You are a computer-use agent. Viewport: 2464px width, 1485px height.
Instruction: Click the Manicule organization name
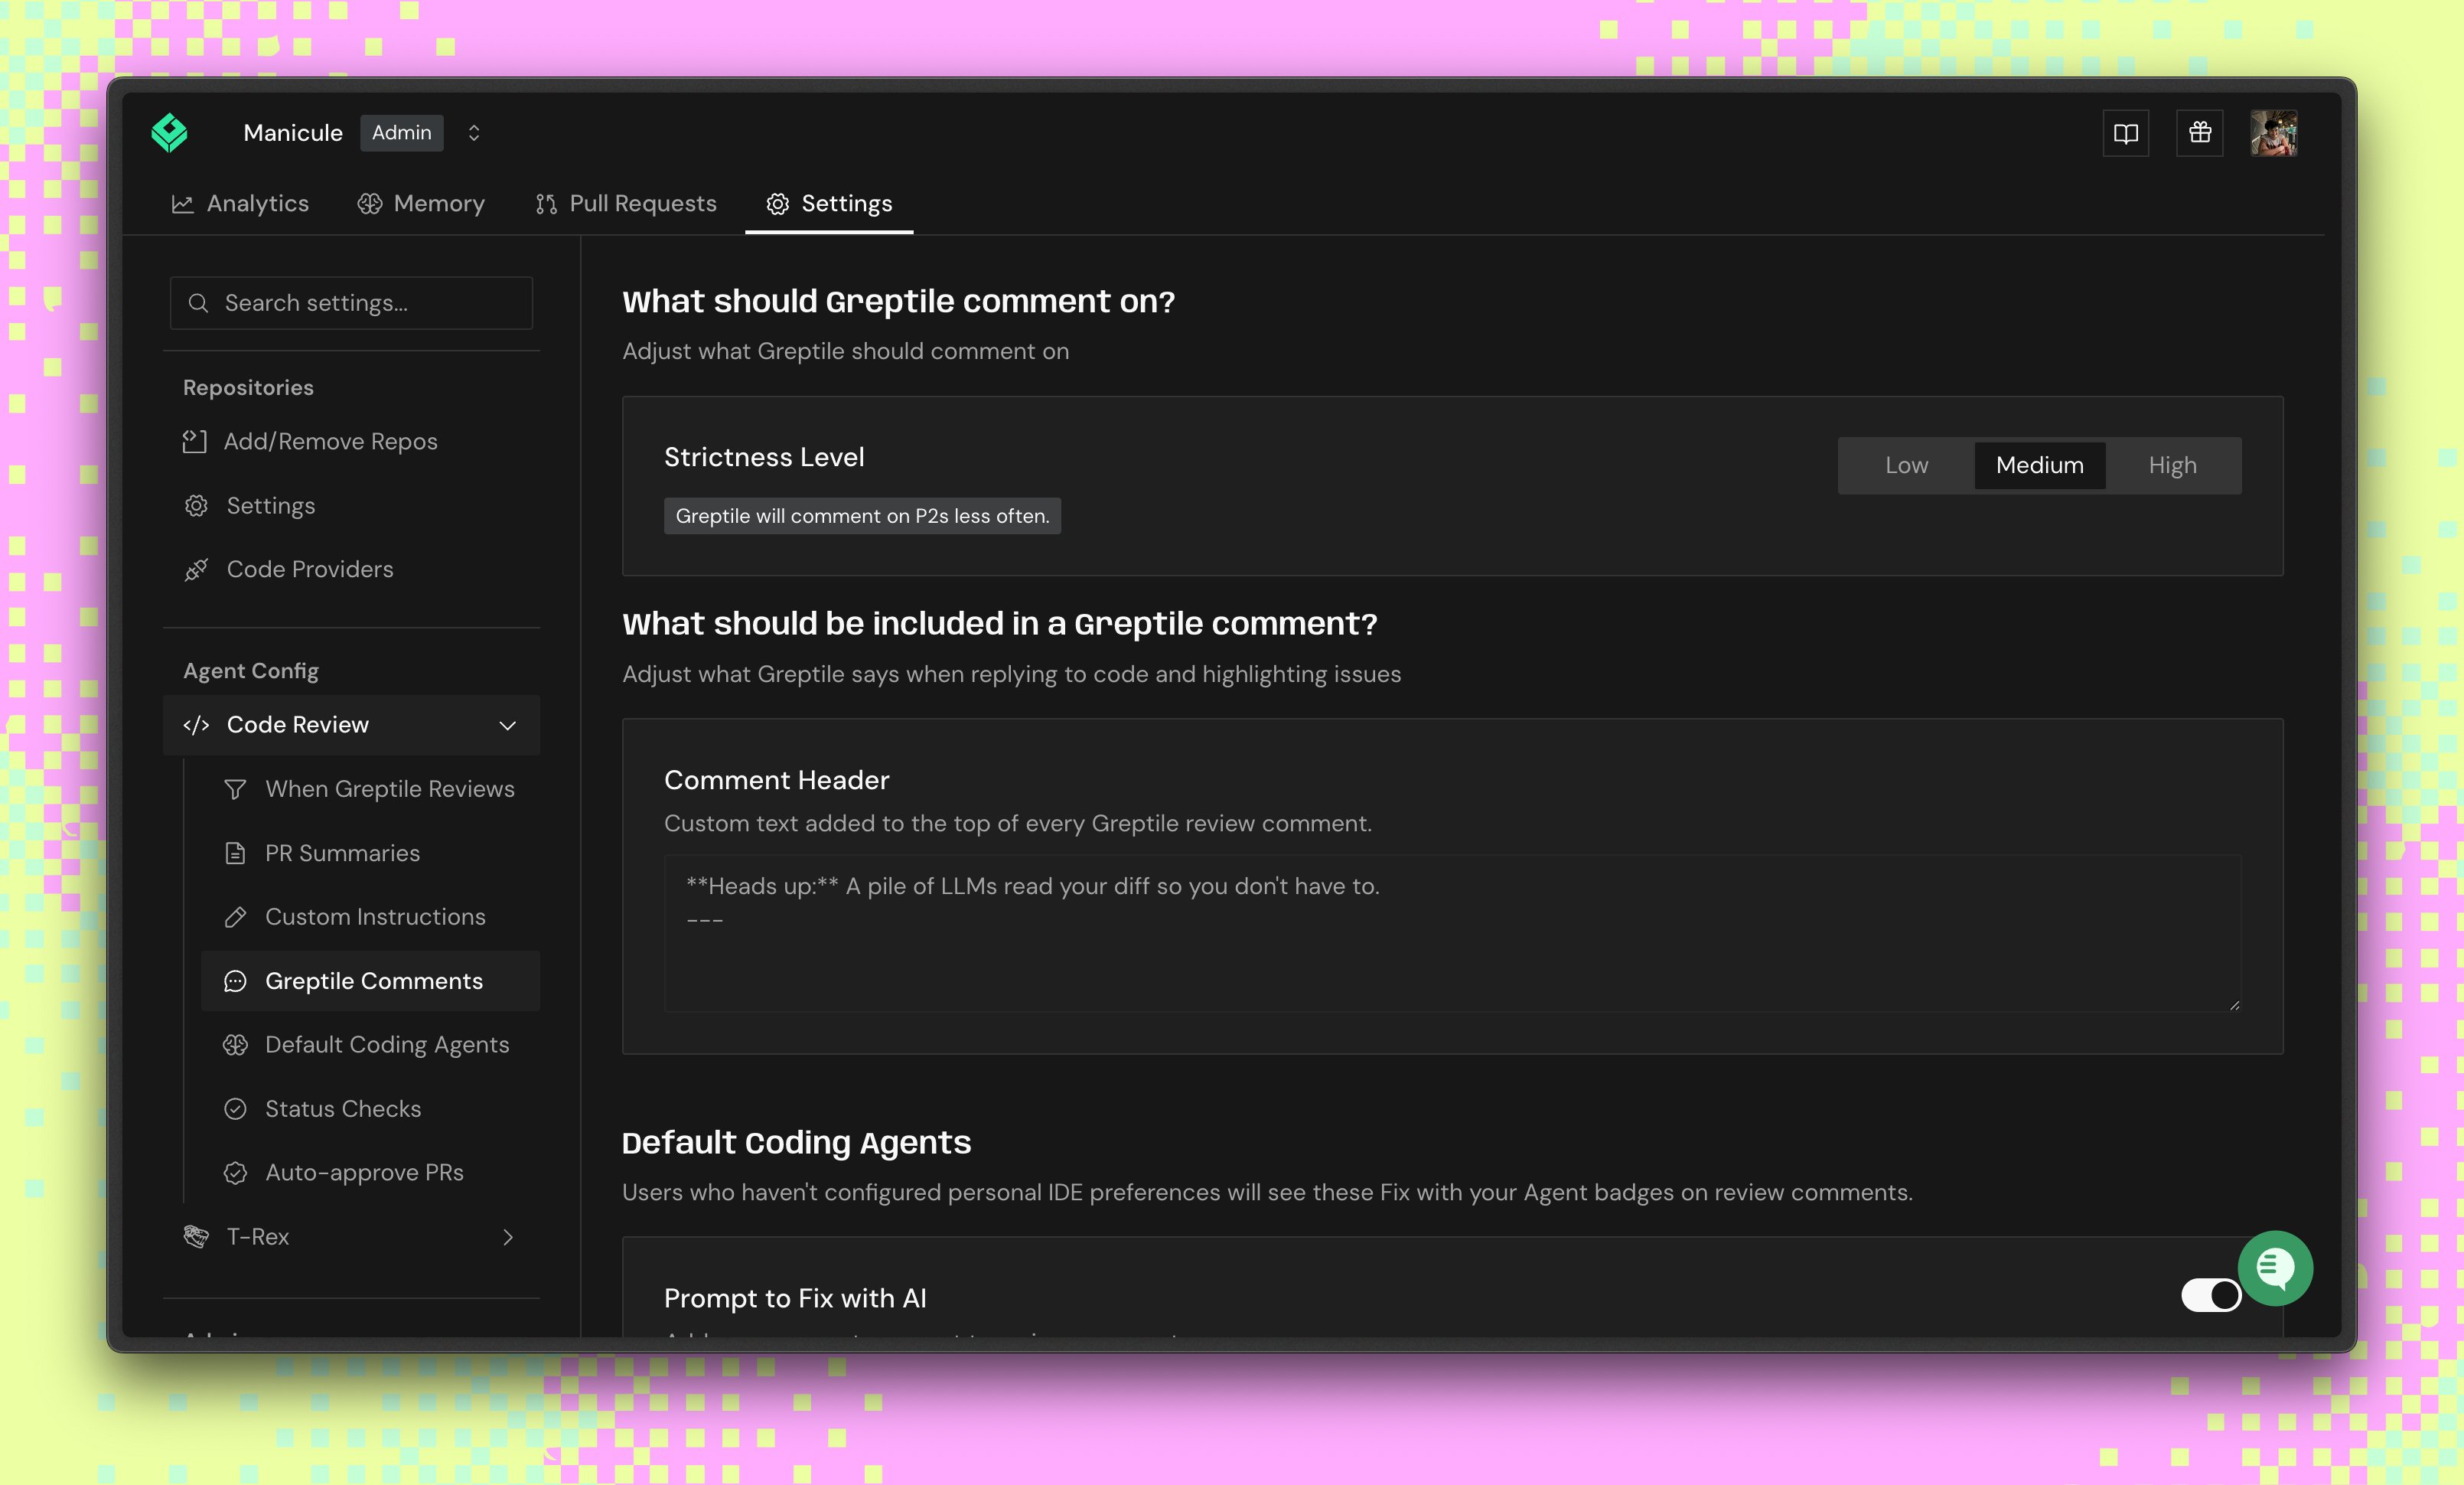293,133
